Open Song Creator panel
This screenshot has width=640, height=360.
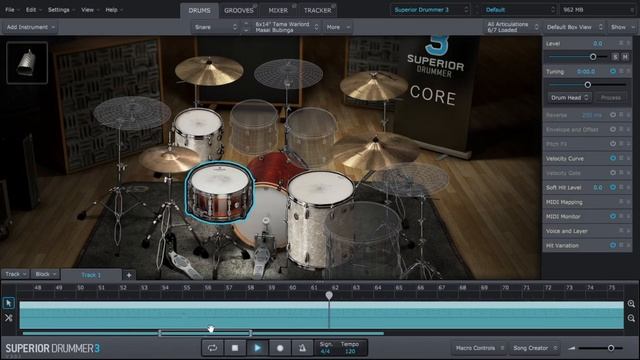(x=534, y=348)
